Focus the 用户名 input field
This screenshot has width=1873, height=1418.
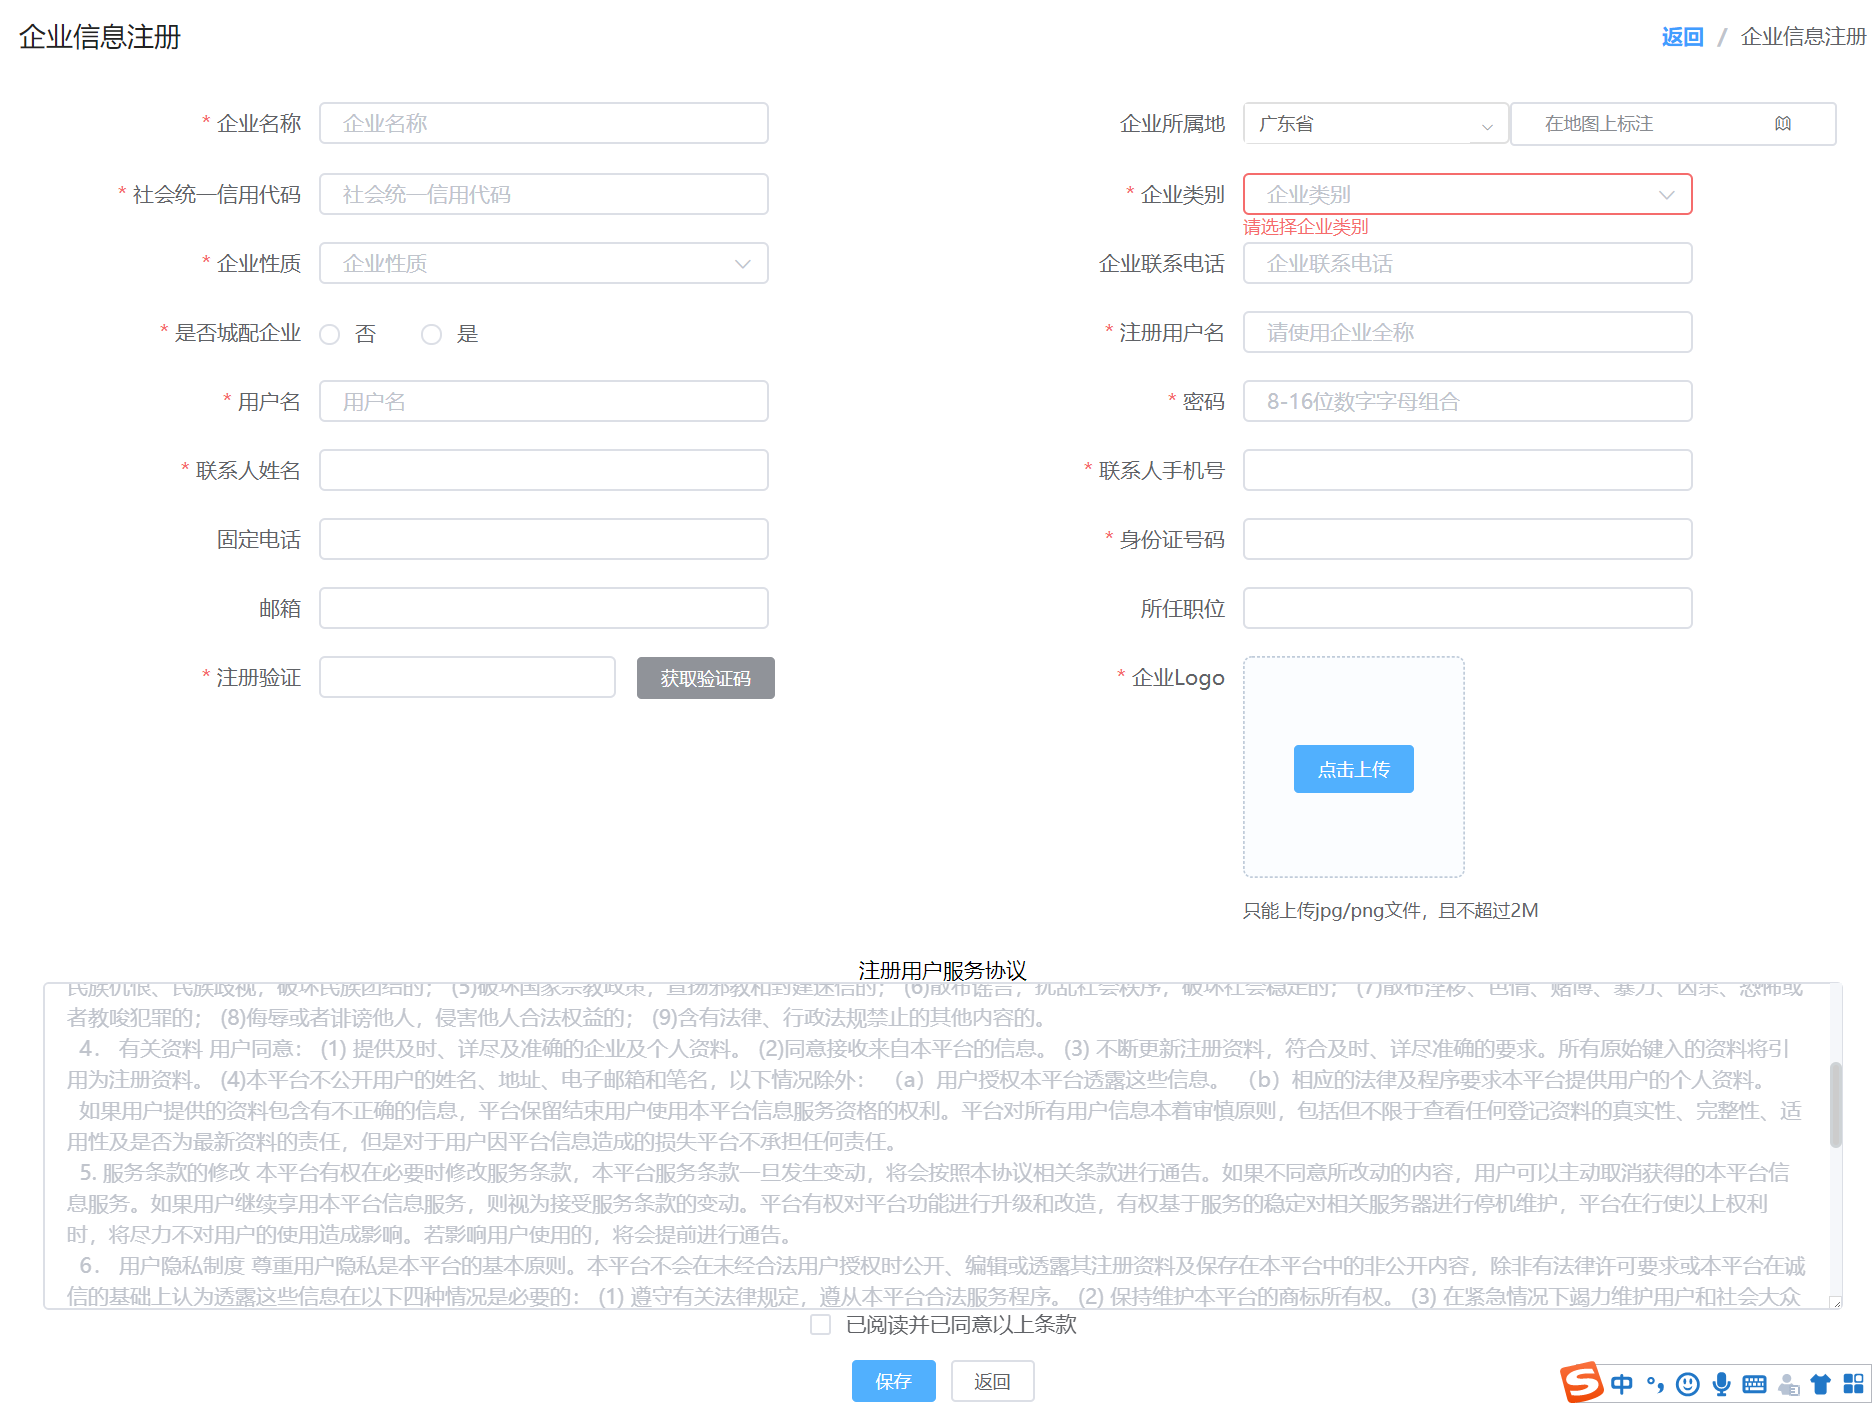point(544,401)
